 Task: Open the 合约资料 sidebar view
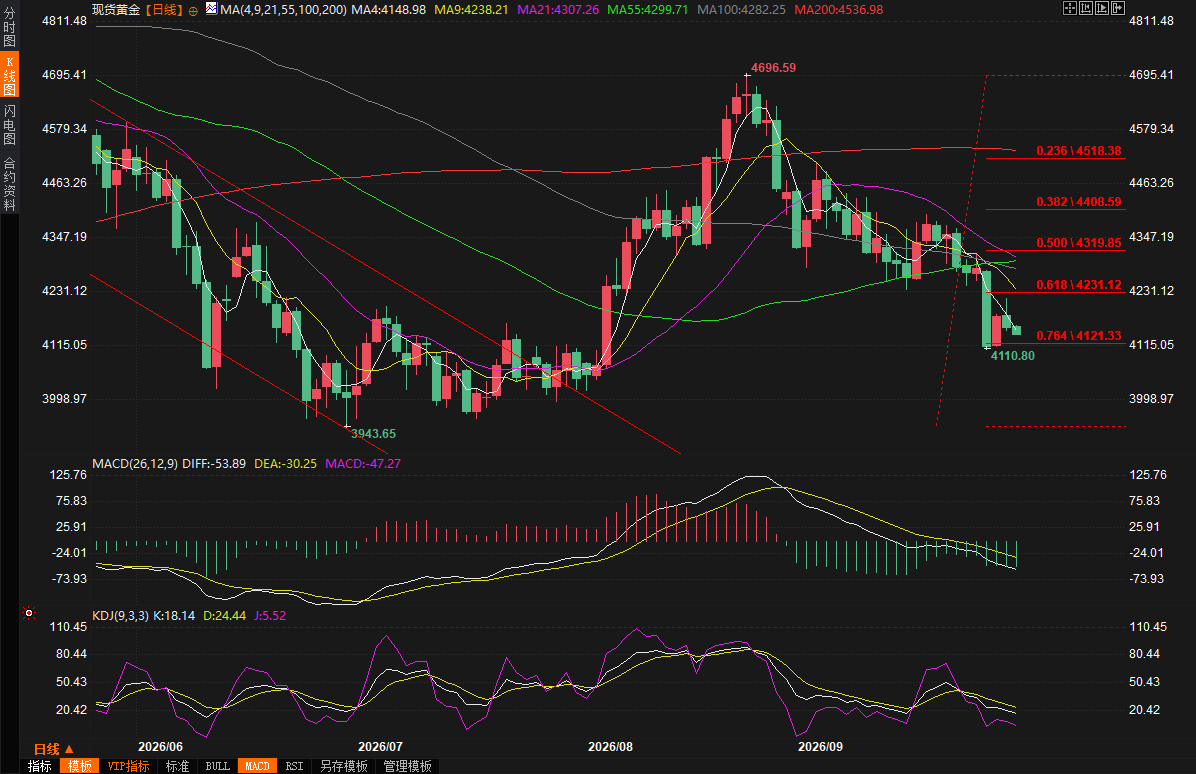(x=9, y=184)
